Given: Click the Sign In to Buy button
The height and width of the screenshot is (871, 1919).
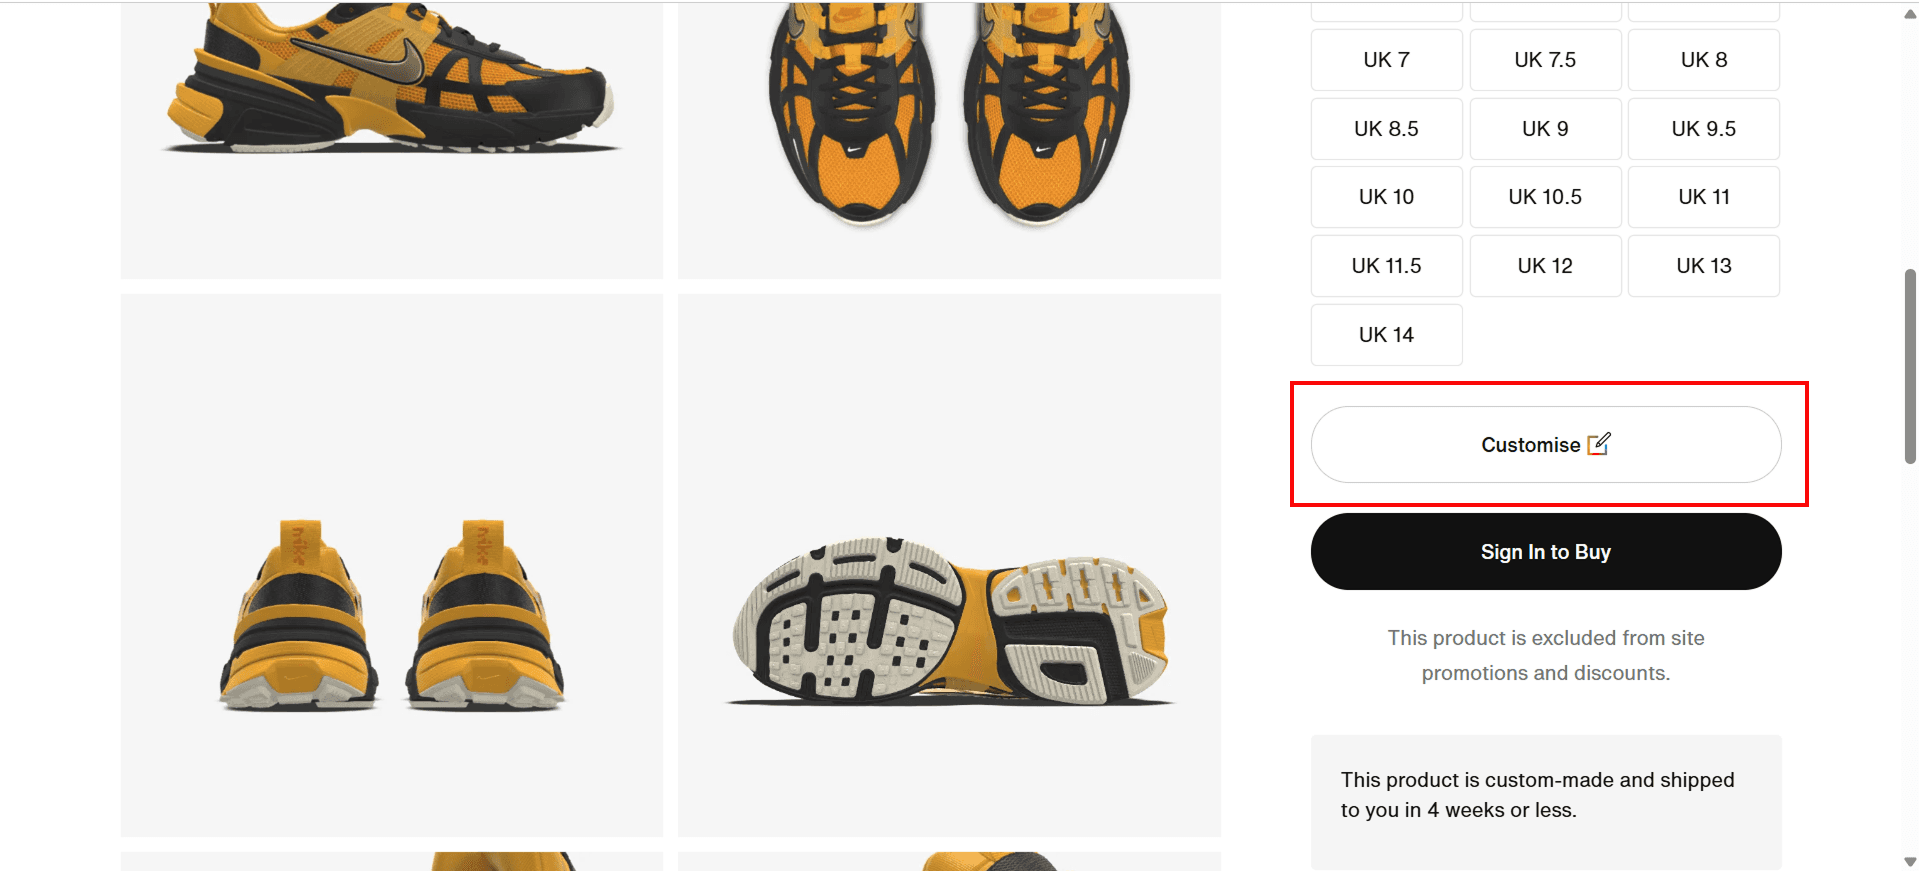Looking at the screenshot, I should pyautogui.click(x=1546, y=552).
